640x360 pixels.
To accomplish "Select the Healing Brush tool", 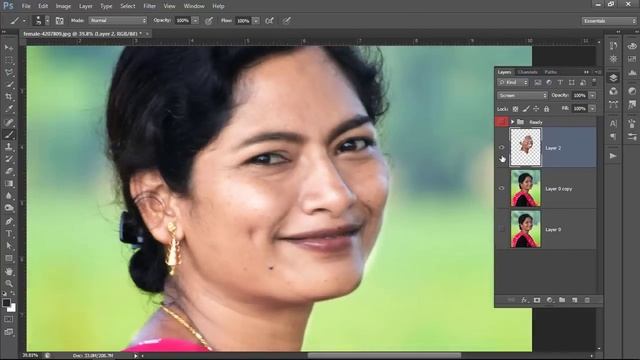I will coord(9,122).
